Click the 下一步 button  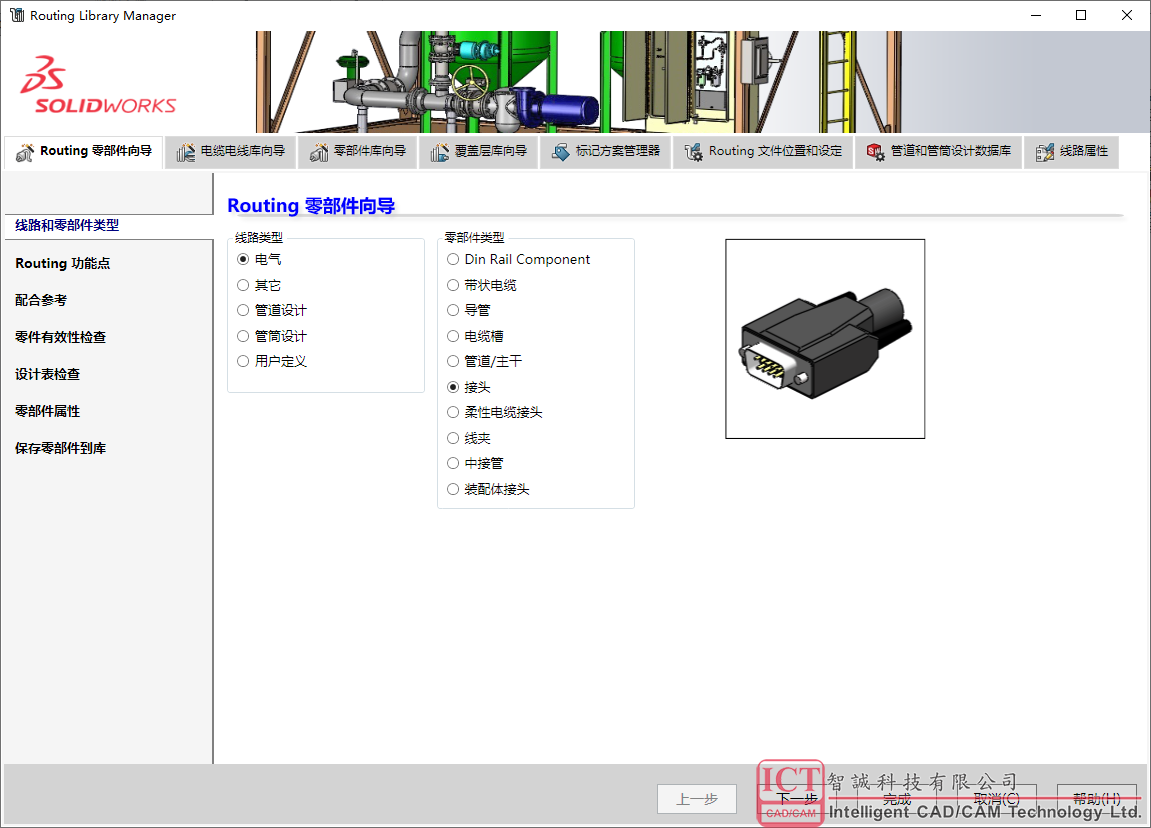point(796,799)
